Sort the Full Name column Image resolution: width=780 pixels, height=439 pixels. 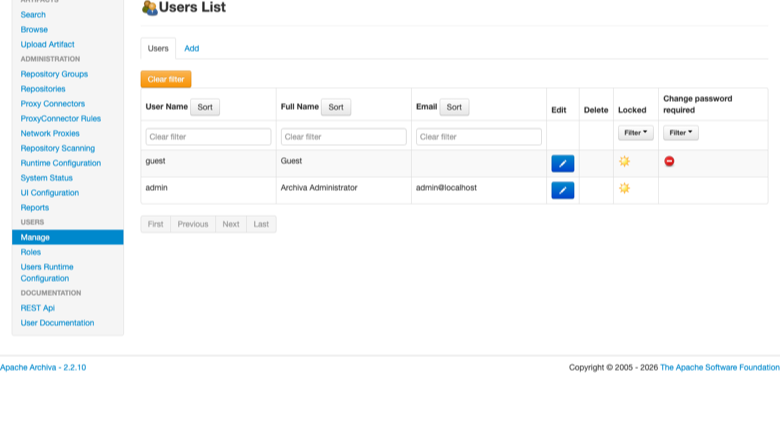336,107
